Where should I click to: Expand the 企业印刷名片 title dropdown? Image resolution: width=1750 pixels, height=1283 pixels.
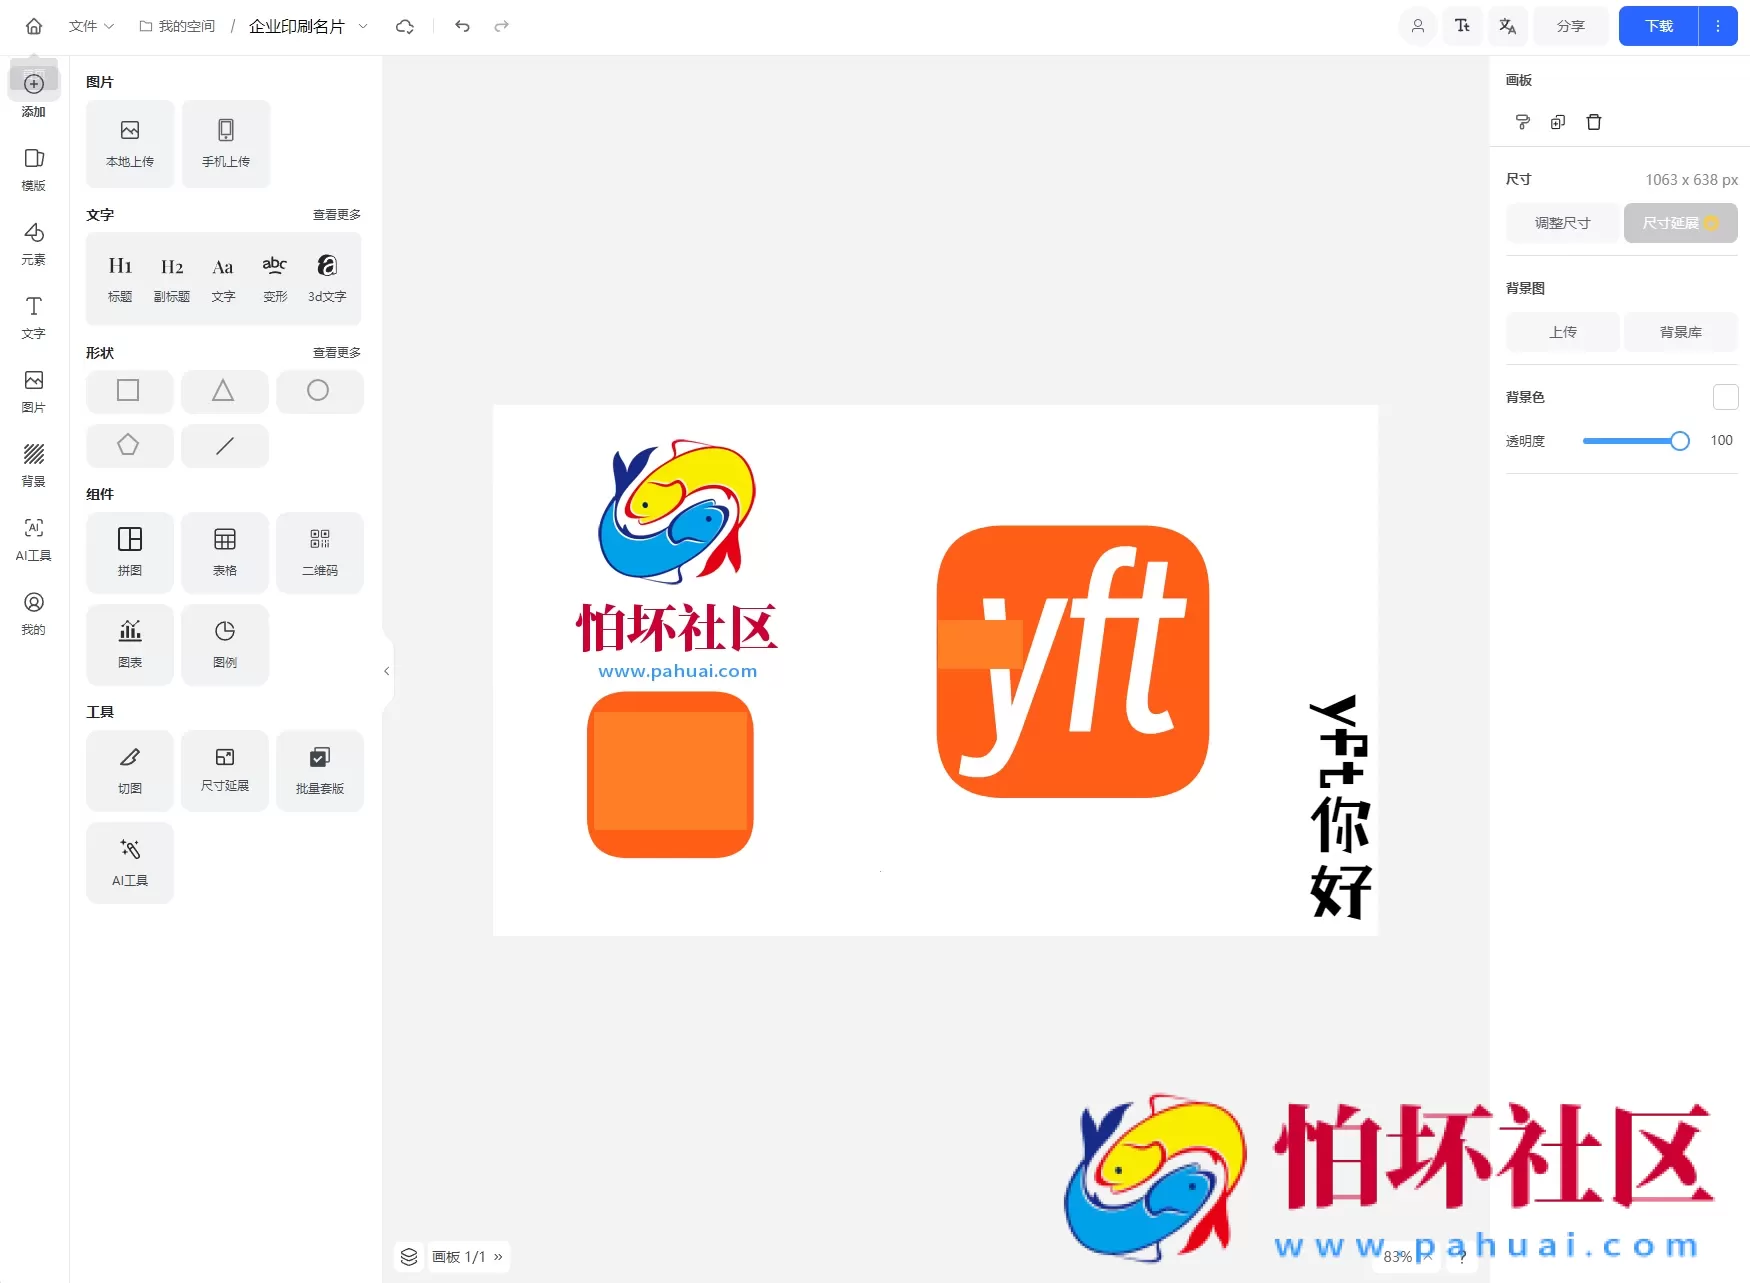(364, 26)
